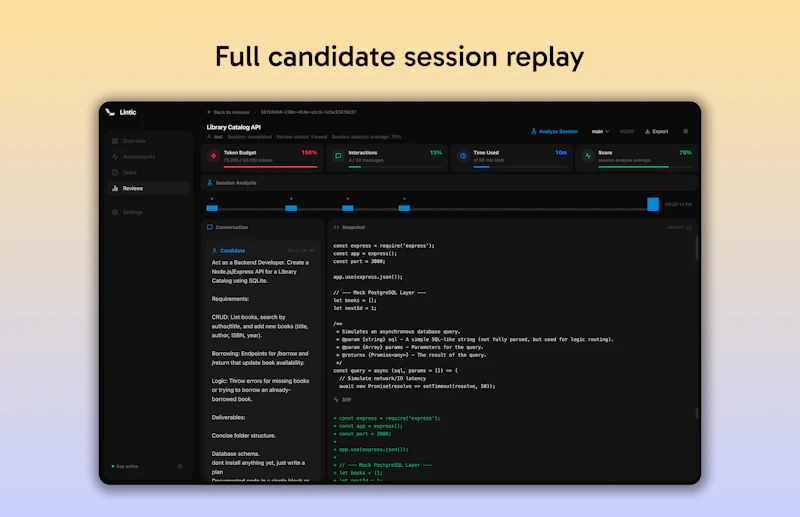800x517 pixels.
Task: Click the blue Time Used clock icon
Action: click(x=463, y=156)
